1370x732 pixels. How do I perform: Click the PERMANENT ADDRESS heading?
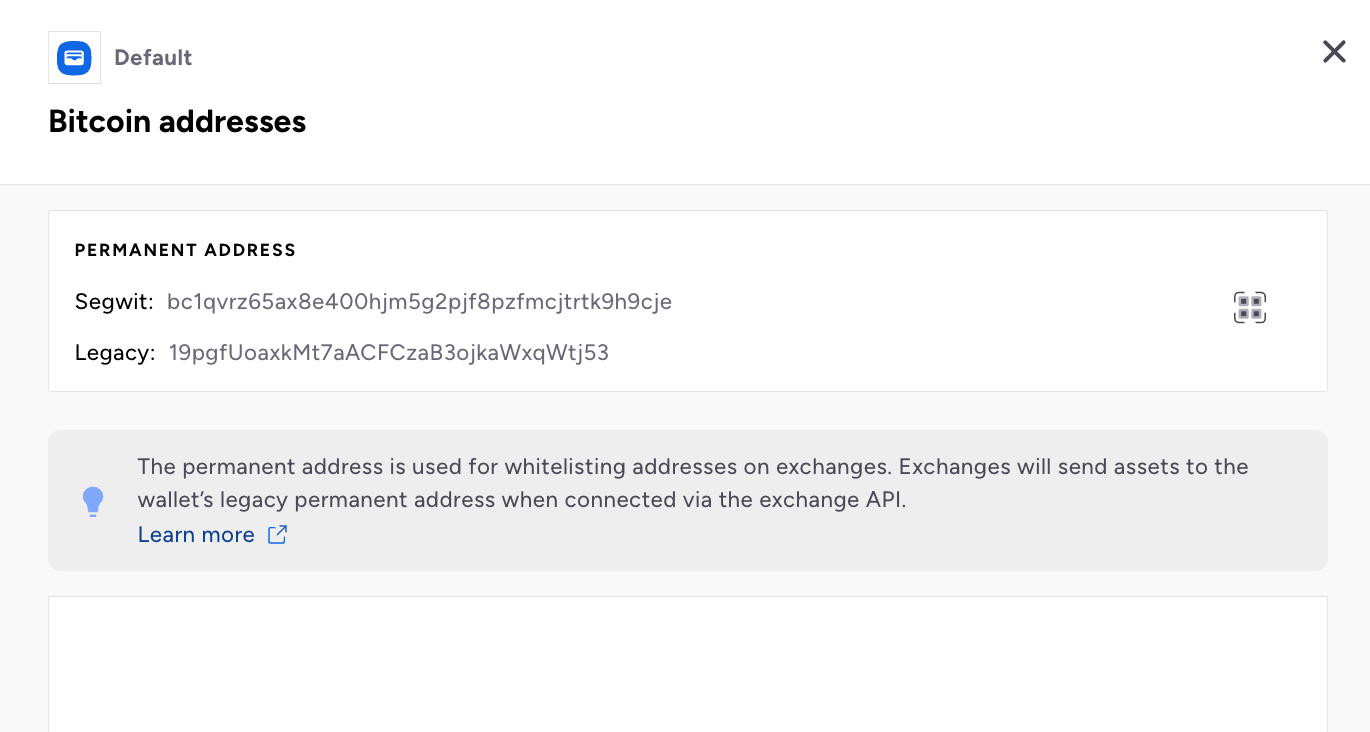(x=185, y=250)
